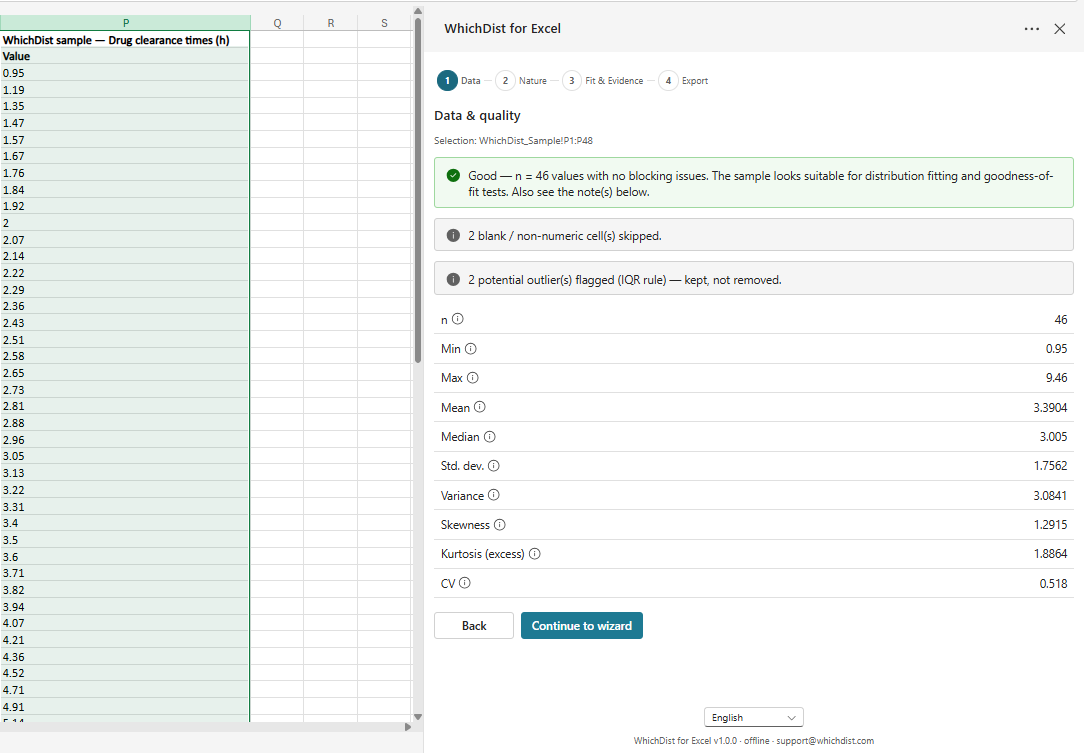
Task: Go to wizard step 2 Nature
Action: [521, 81]
